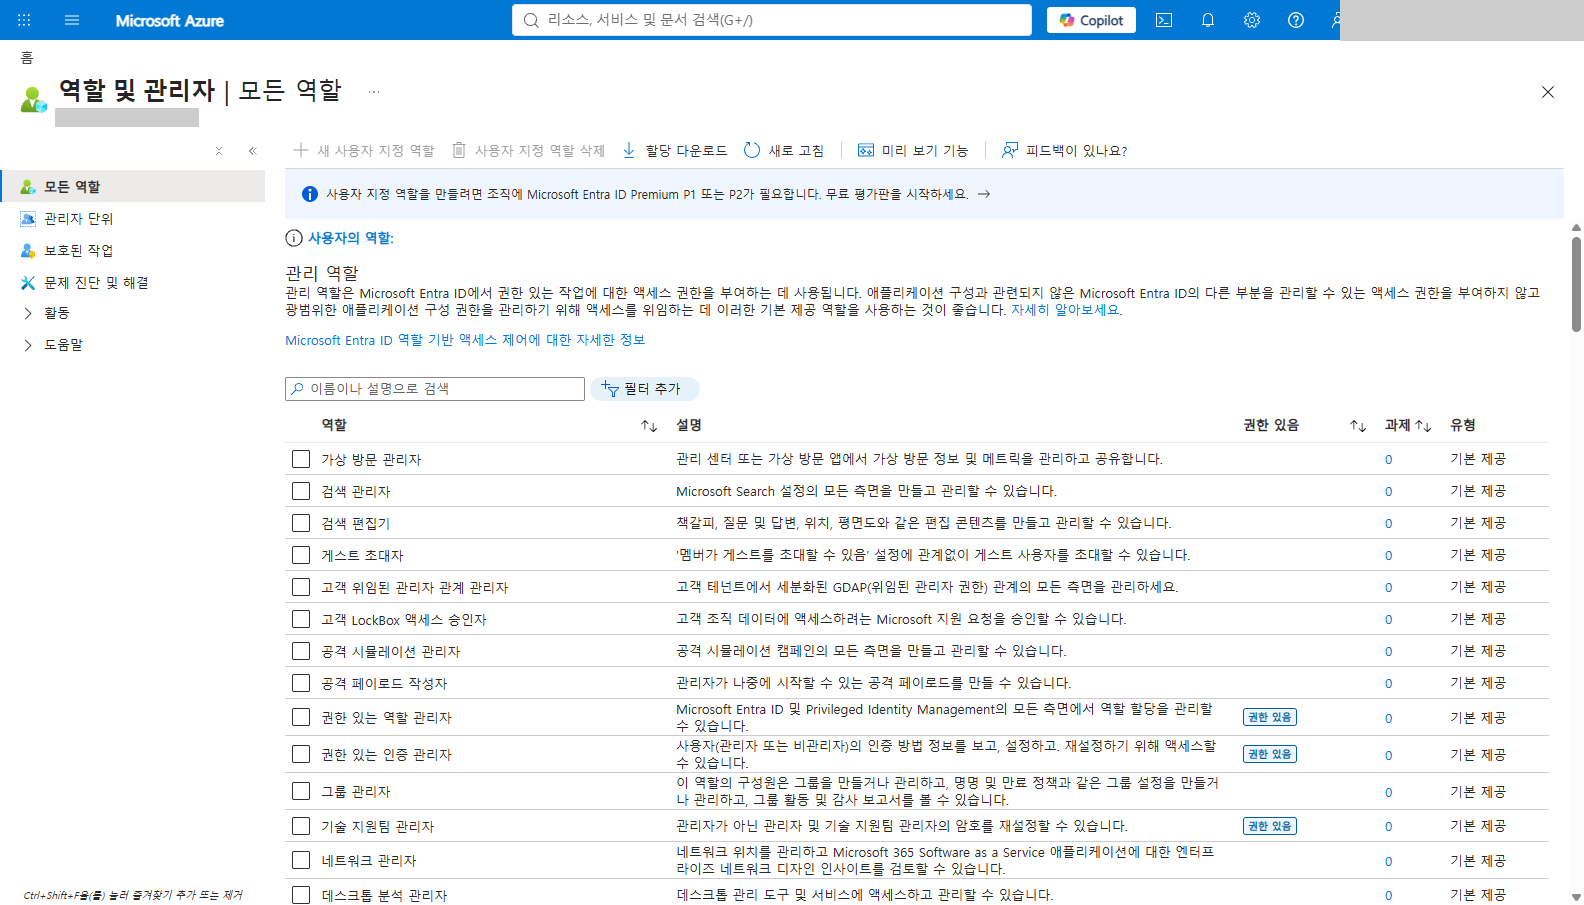Screen dimensions: 1584x905
Task: Check the 게스트 초대자 checkbox
Action: point(301,555)
